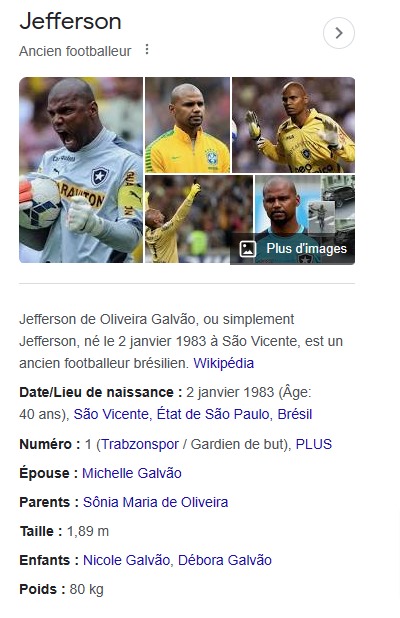Open the three-dot options menu

tap(147, 50)
